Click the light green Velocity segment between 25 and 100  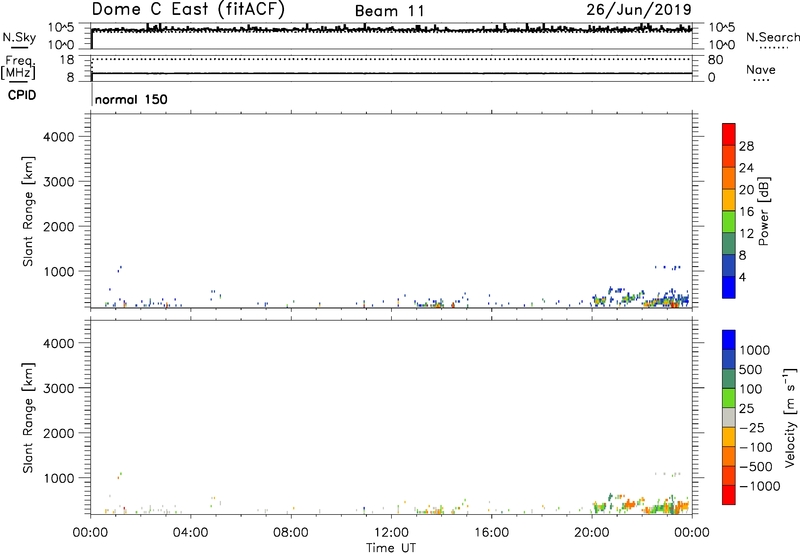[x=729, y=398]
